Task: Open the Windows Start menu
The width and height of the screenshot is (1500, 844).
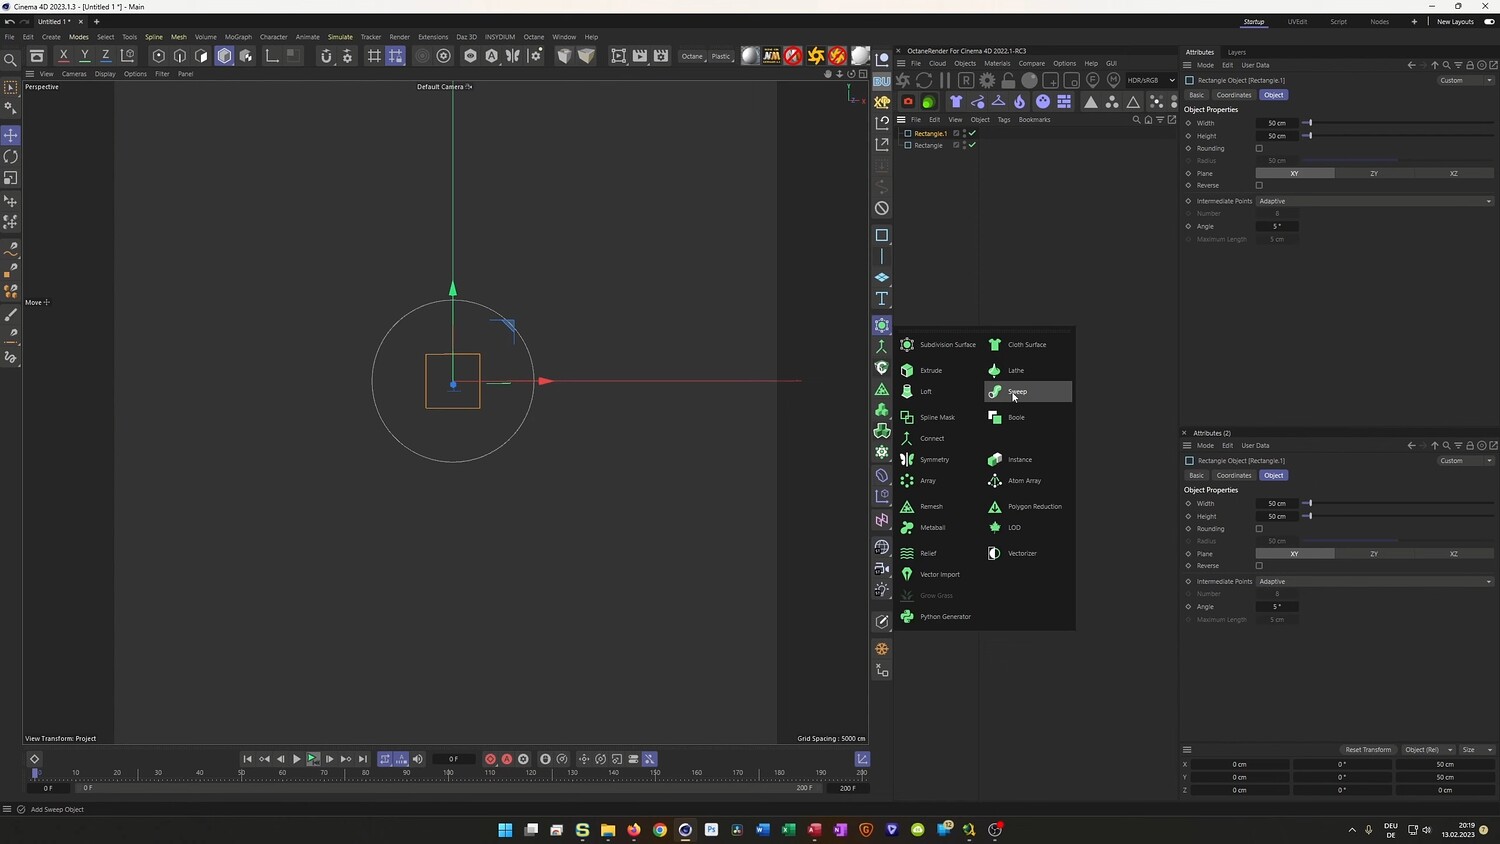Action: tap(505, 830)
